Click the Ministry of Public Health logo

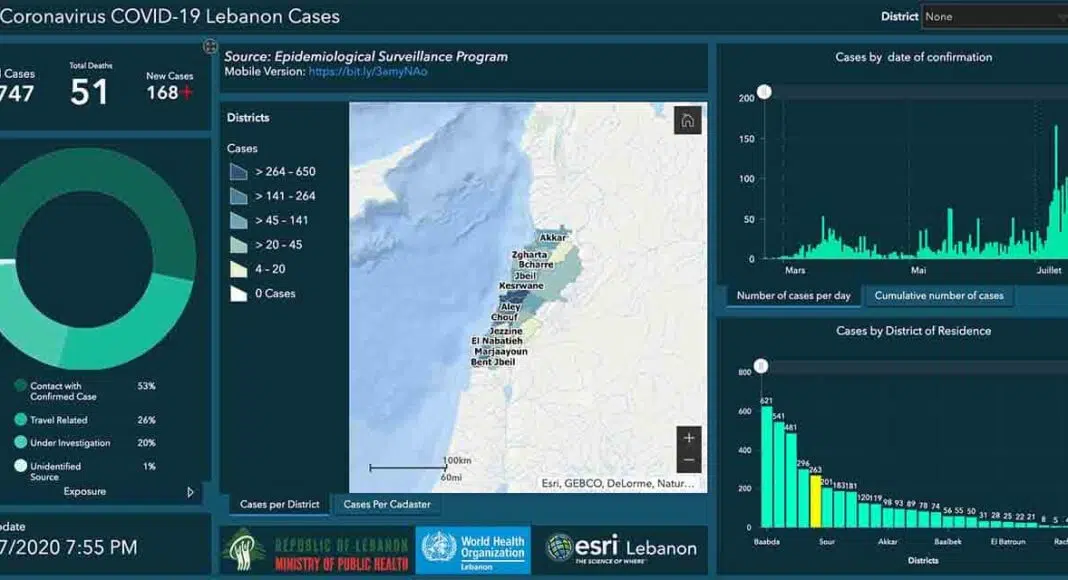316,552
